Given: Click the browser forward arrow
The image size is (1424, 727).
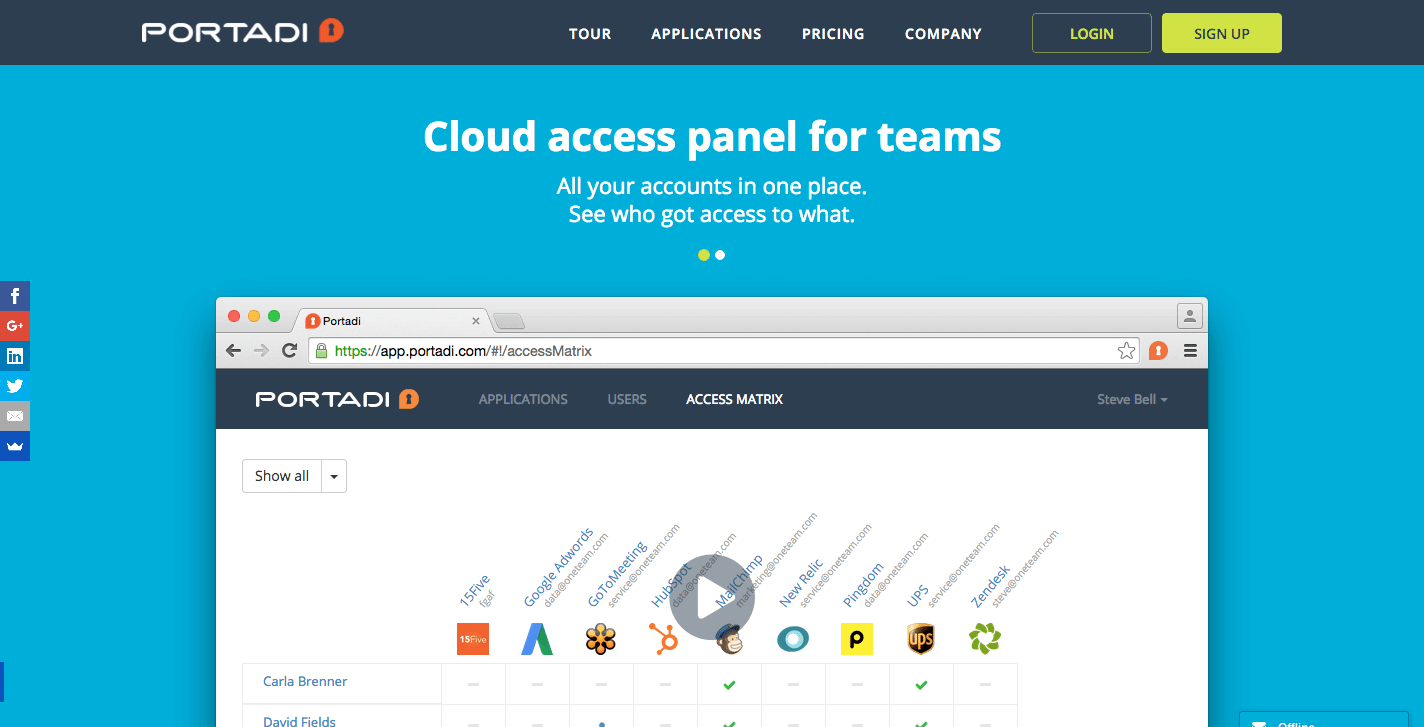Looking at the screenshot, I should pos(262,351).
